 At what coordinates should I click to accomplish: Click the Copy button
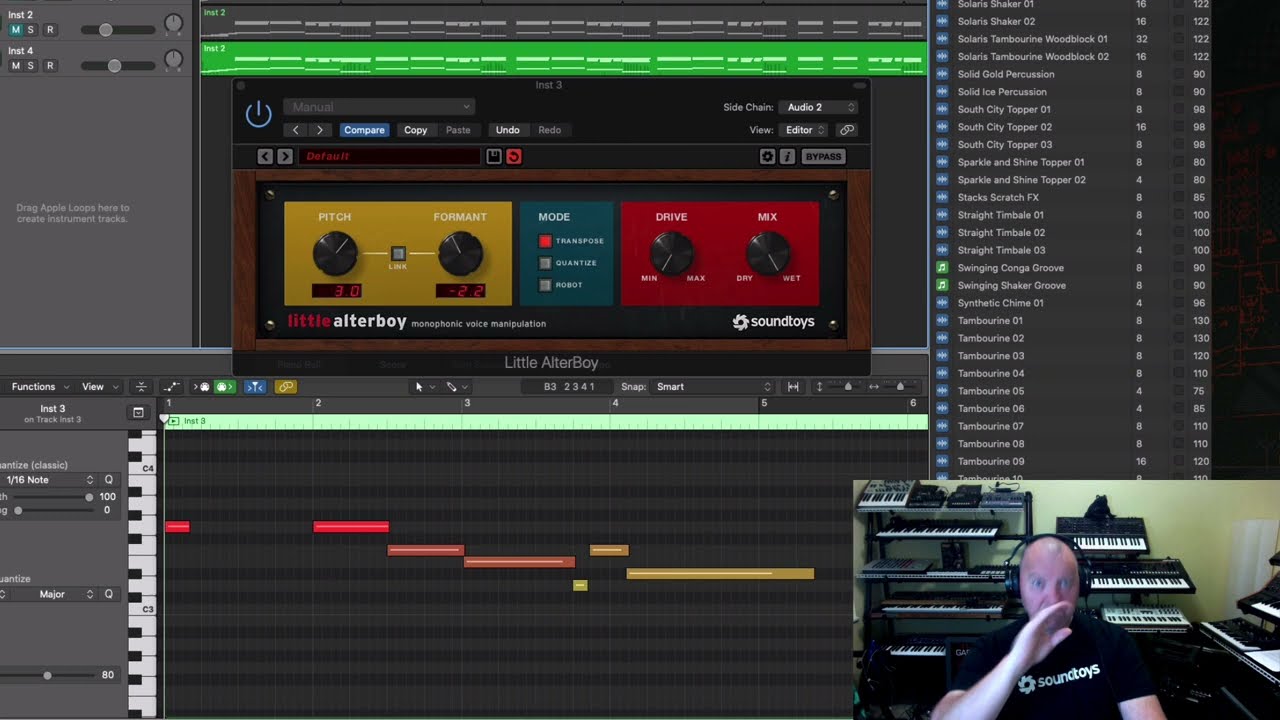pyautogui.click(x=415, y=130)
